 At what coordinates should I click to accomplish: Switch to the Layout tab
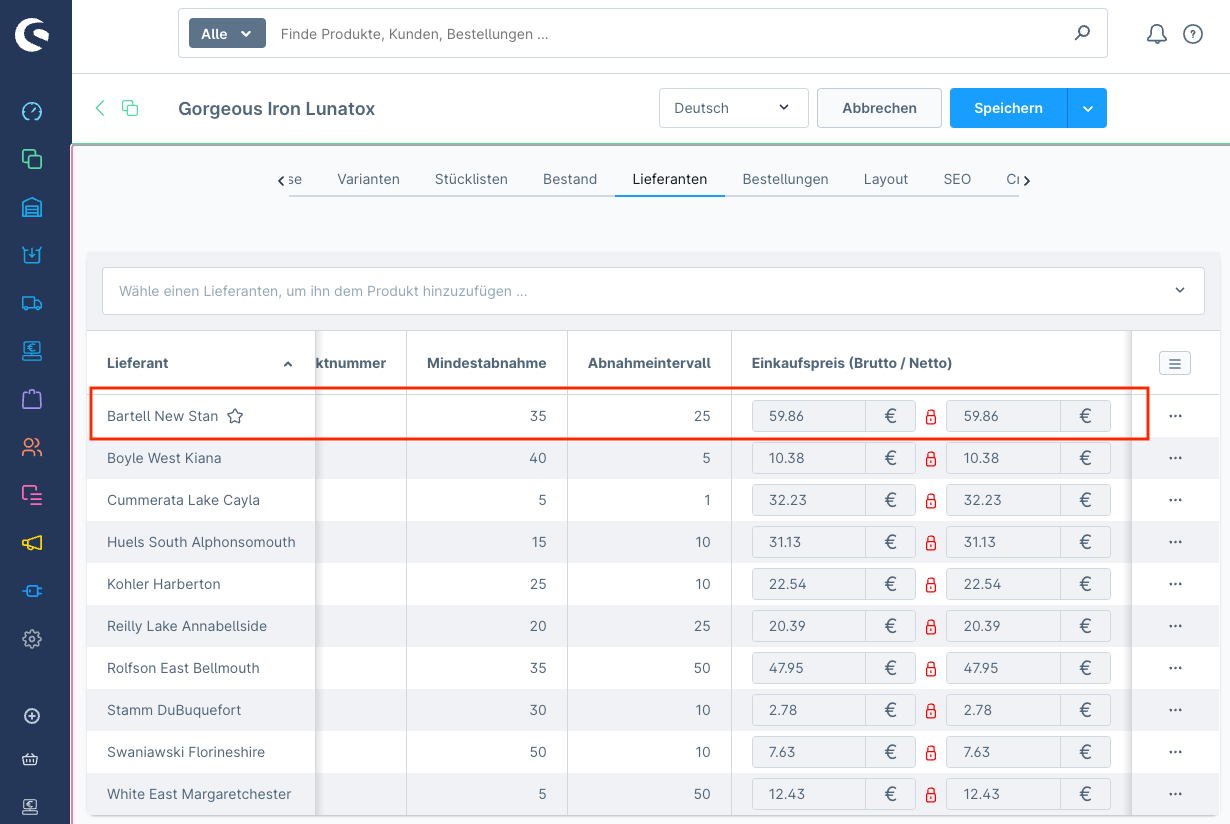(x=886, y=179)
